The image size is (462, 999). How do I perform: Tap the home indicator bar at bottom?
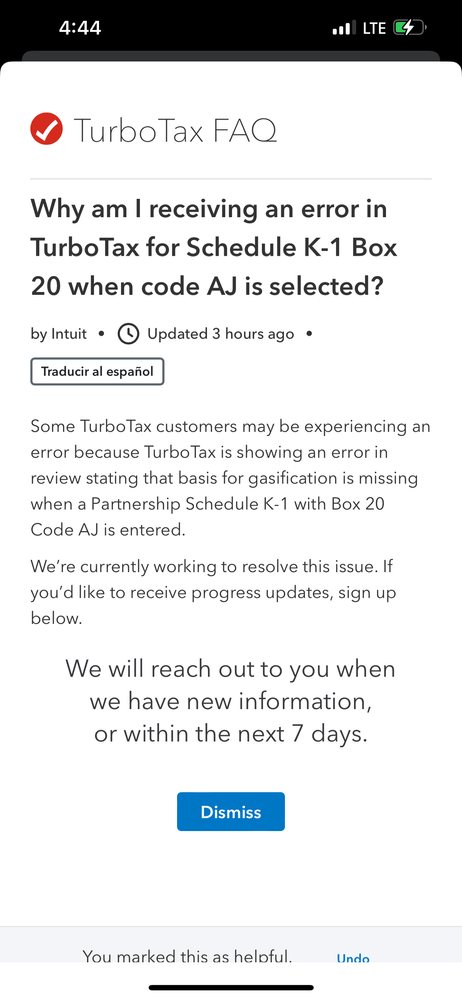231,988
